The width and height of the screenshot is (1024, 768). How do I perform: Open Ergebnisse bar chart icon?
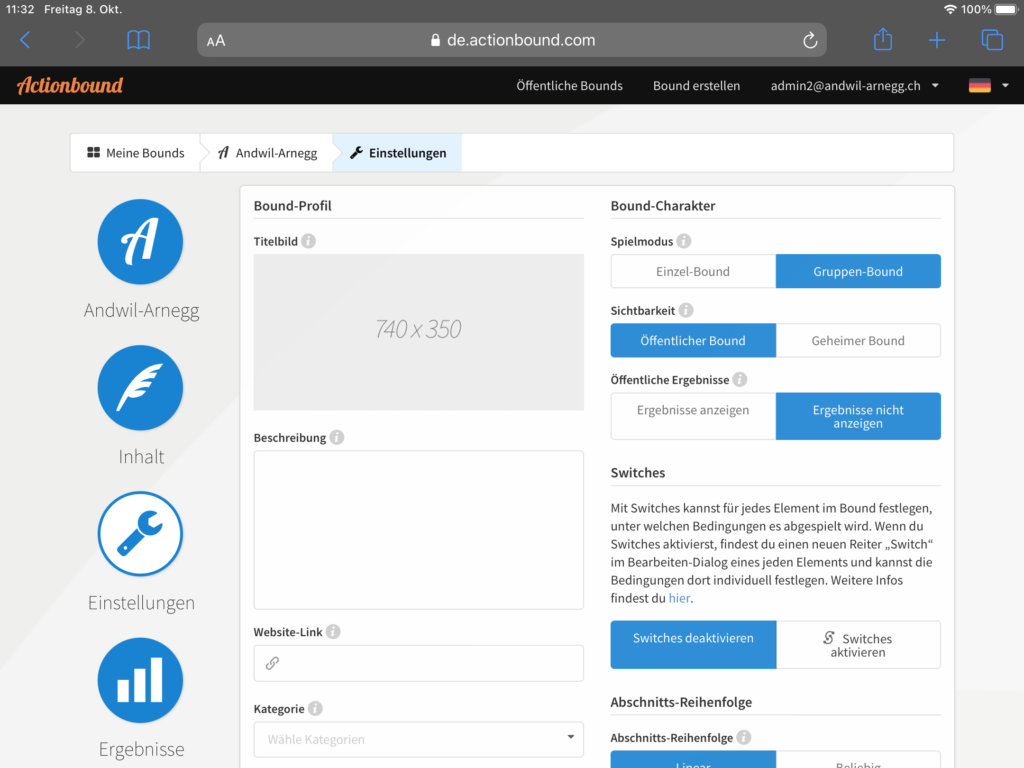click(x=140, y=680)
